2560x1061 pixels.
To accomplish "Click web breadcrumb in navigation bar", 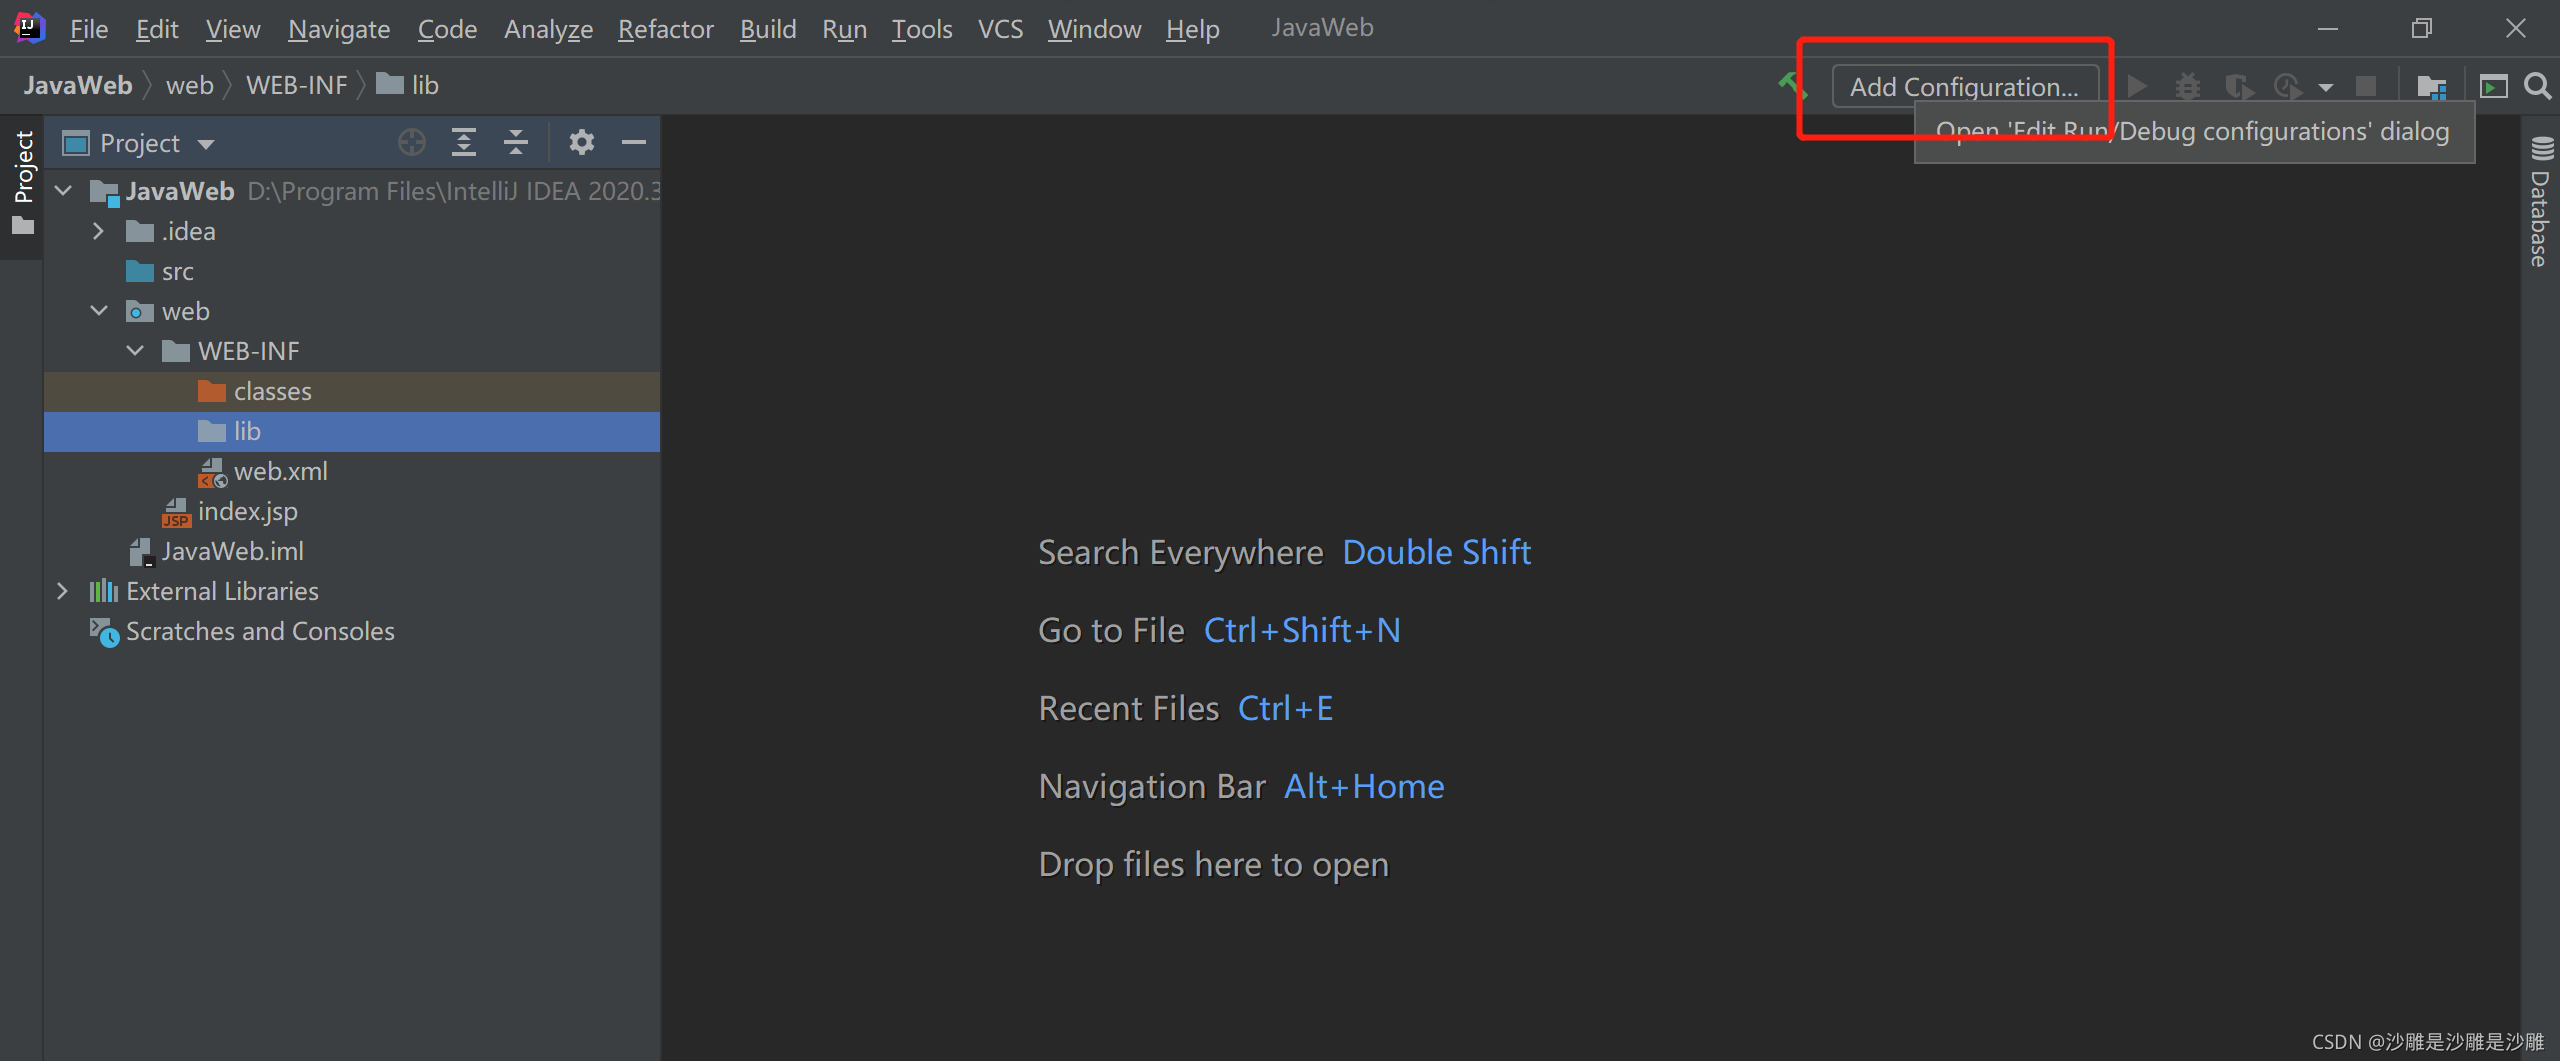I will [x=189, y=86].
